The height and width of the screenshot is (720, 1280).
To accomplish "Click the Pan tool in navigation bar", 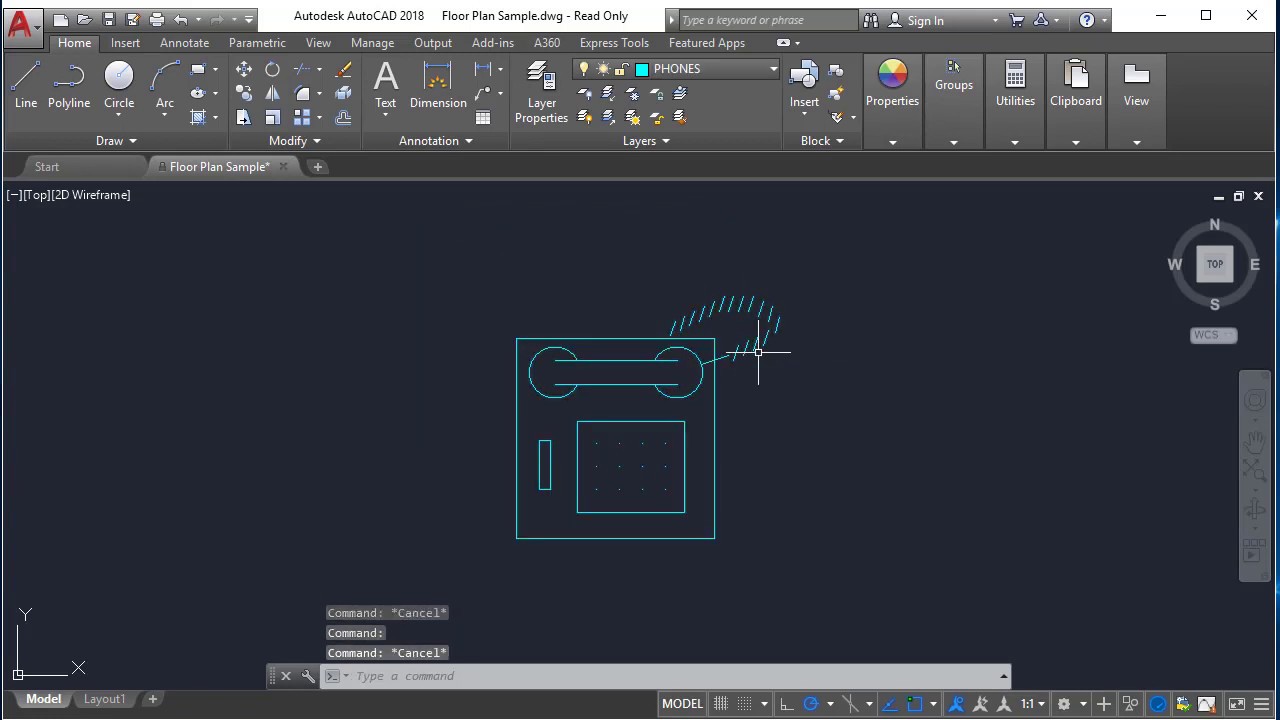I will pyautogui.click(x=1255, y=440).
